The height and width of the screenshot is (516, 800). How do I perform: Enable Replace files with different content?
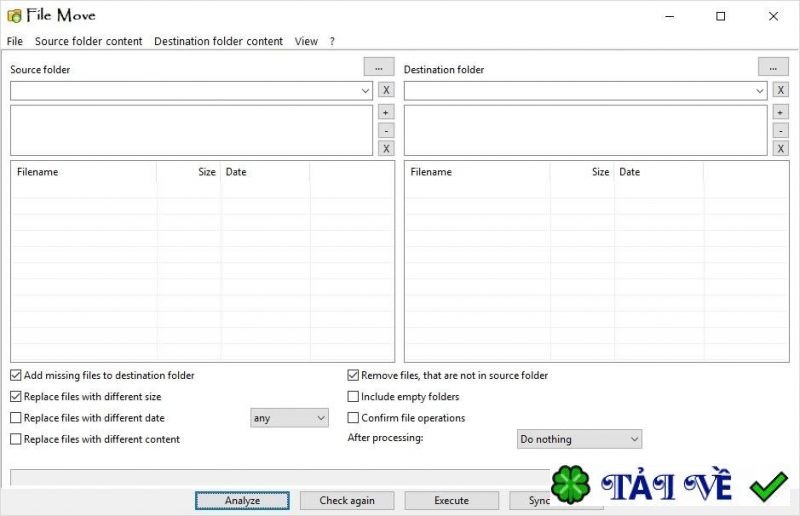(x=16, y=439)
